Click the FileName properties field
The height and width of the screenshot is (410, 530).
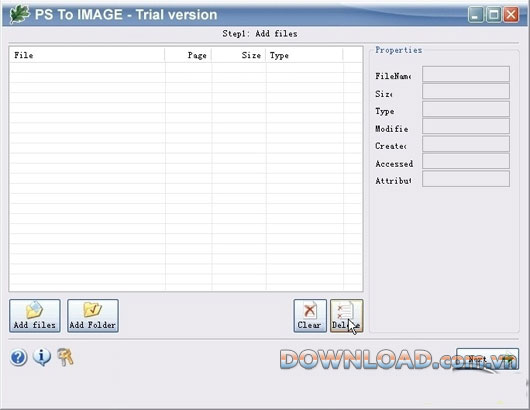point(466,74)
